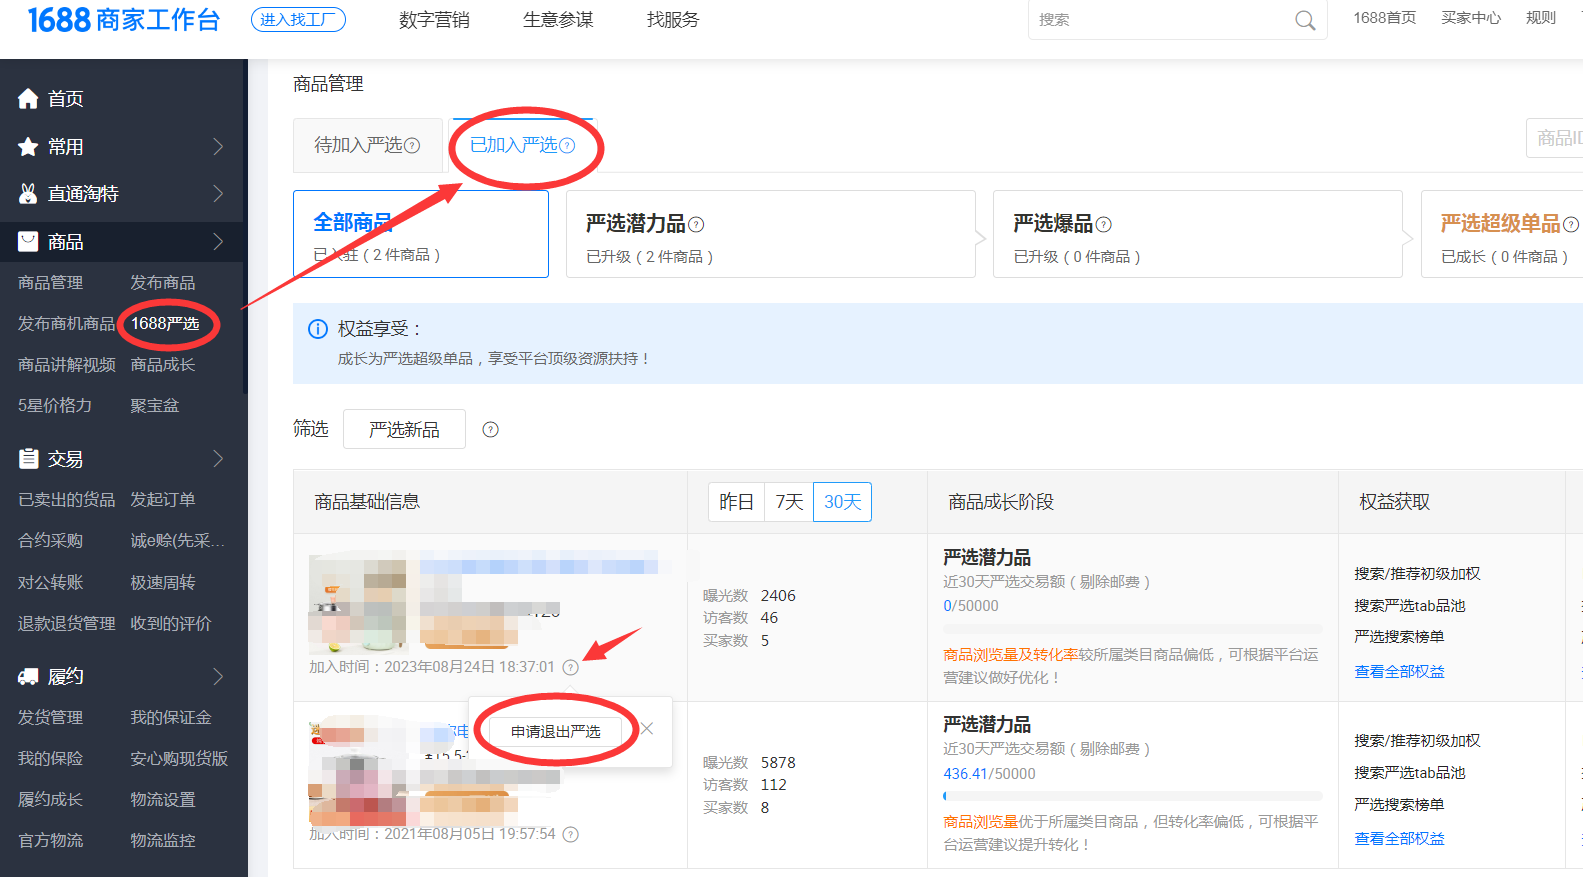This screenshot has width=1583, height=877.
Task: Click help icon after 2023年08月24日 join time
Action: 570,668
